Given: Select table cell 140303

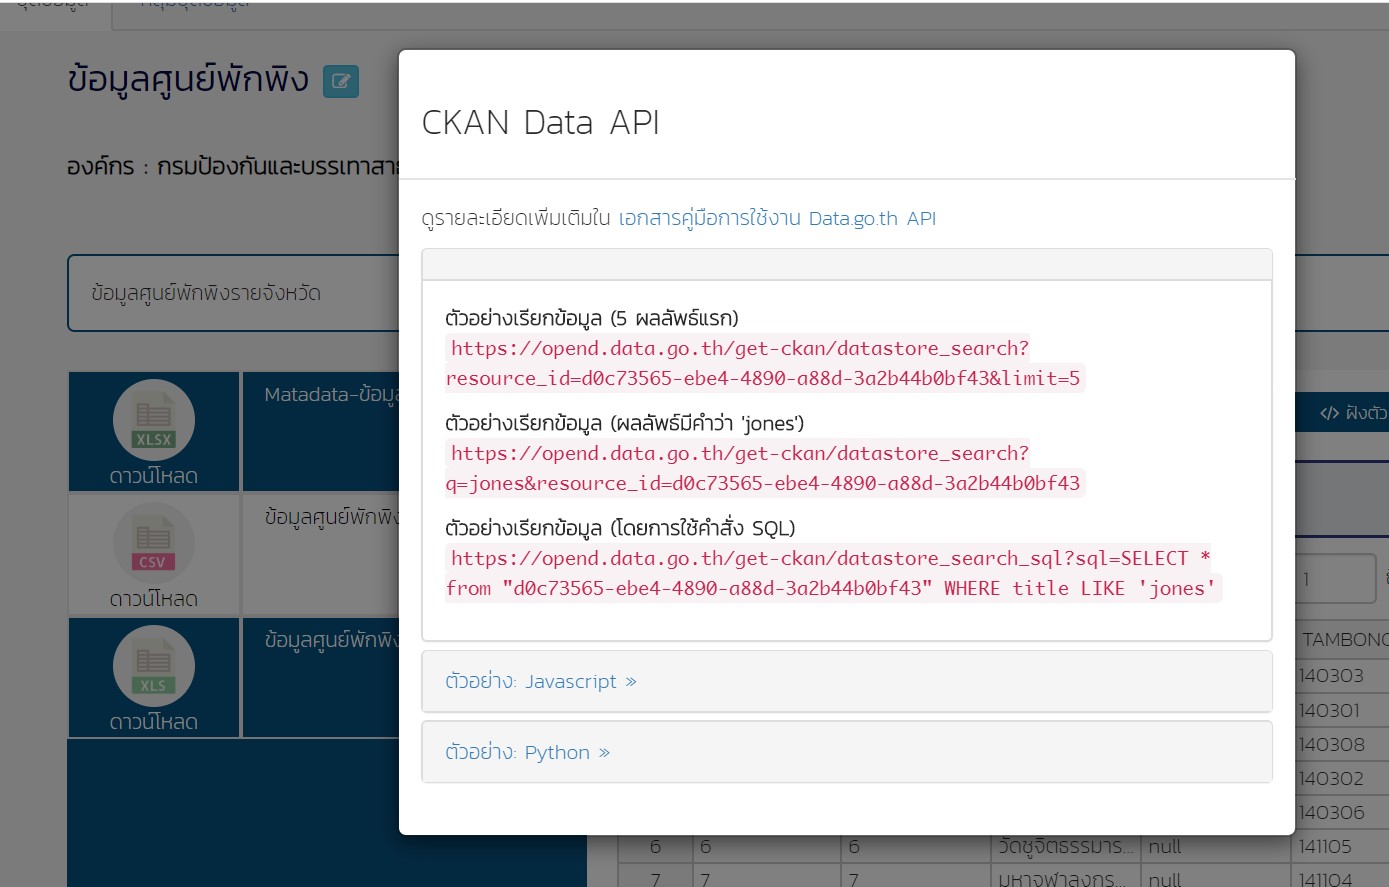Looking at the screenshot, I should point(1331,676).
